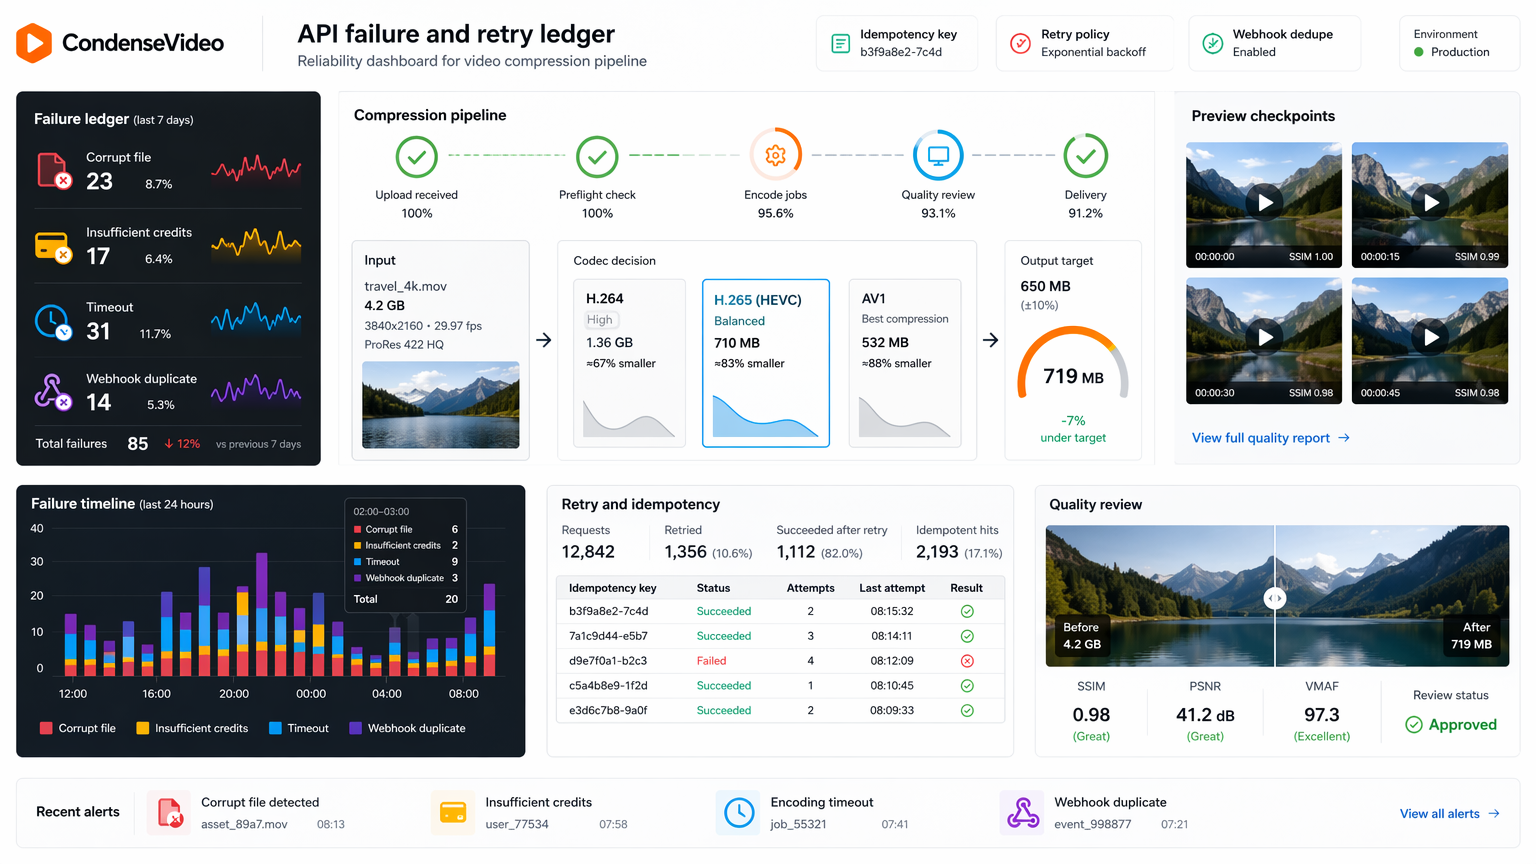Image resolution: width=1536 pixels, height=864 pixels.
Task: Select the Quality review monitor stage
Action: [938, 155]
